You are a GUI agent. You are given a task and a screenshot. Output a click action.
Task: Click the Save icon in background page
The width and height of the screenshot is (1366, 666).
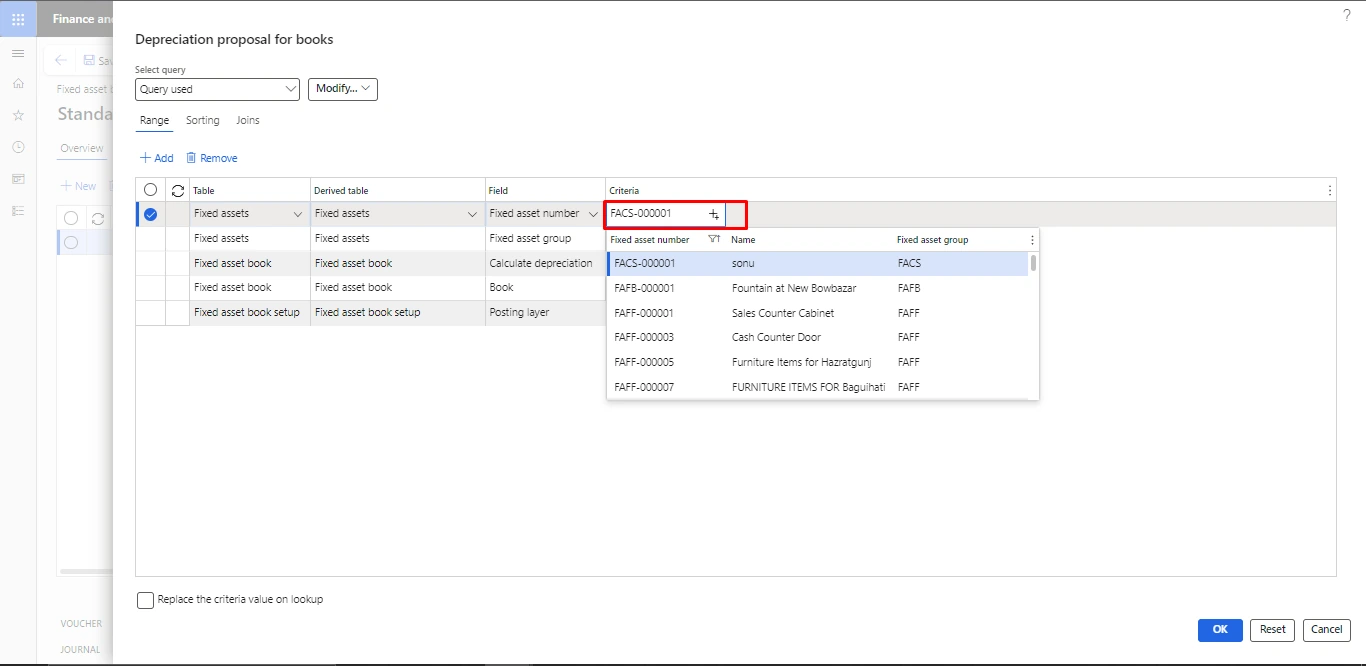click(x=89, y=60)
